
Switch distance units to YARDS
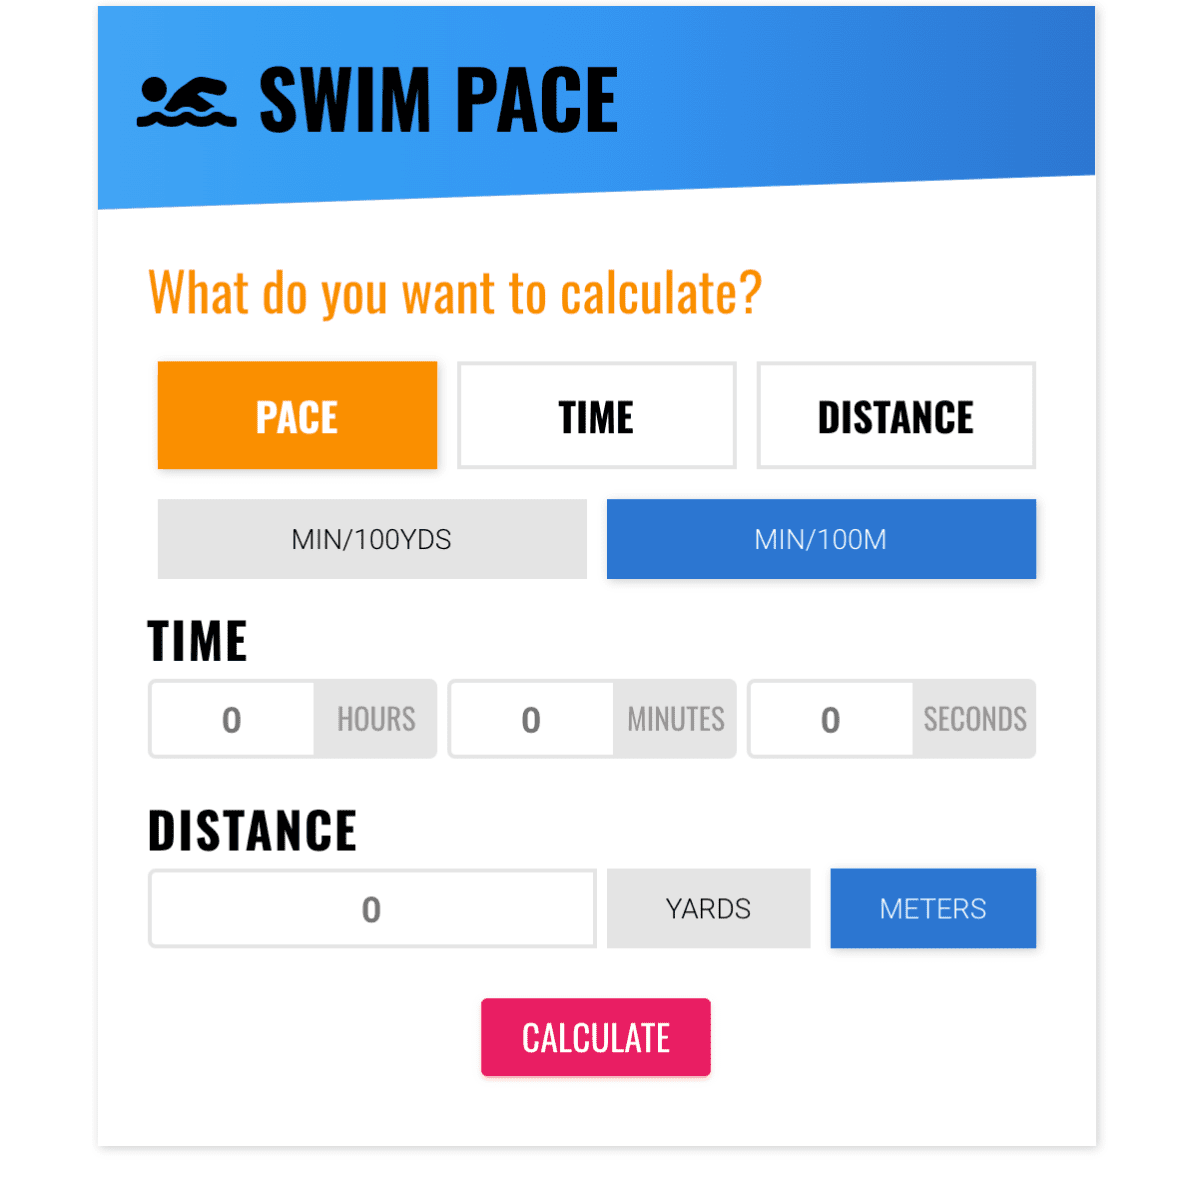[708, 908]
